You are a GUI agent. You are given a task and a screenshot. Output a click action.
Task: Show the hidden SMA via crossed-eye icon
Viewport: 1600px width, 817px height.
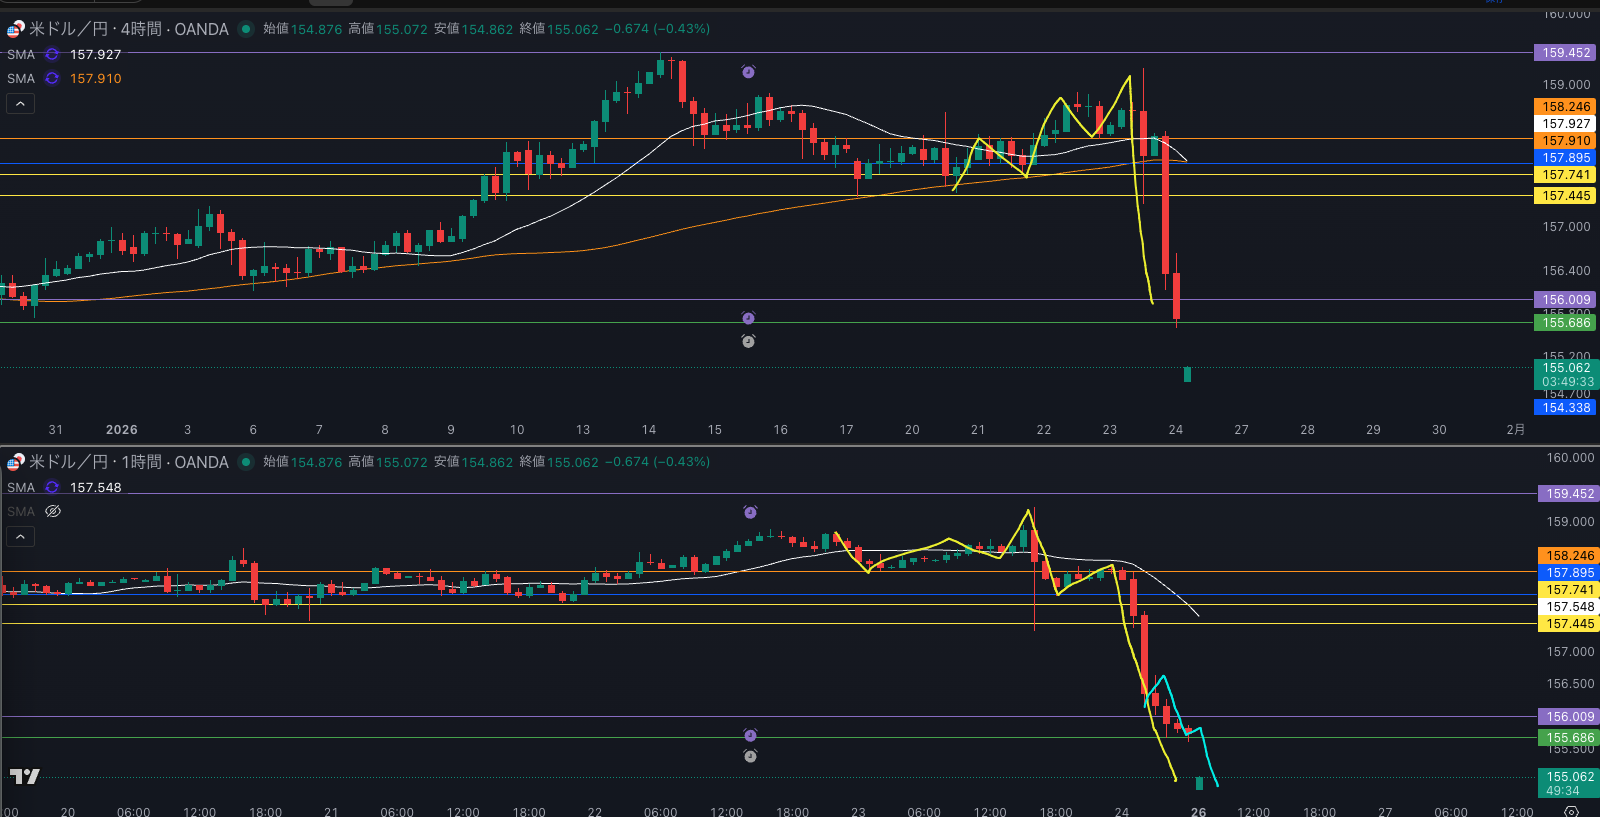[53, 512]
